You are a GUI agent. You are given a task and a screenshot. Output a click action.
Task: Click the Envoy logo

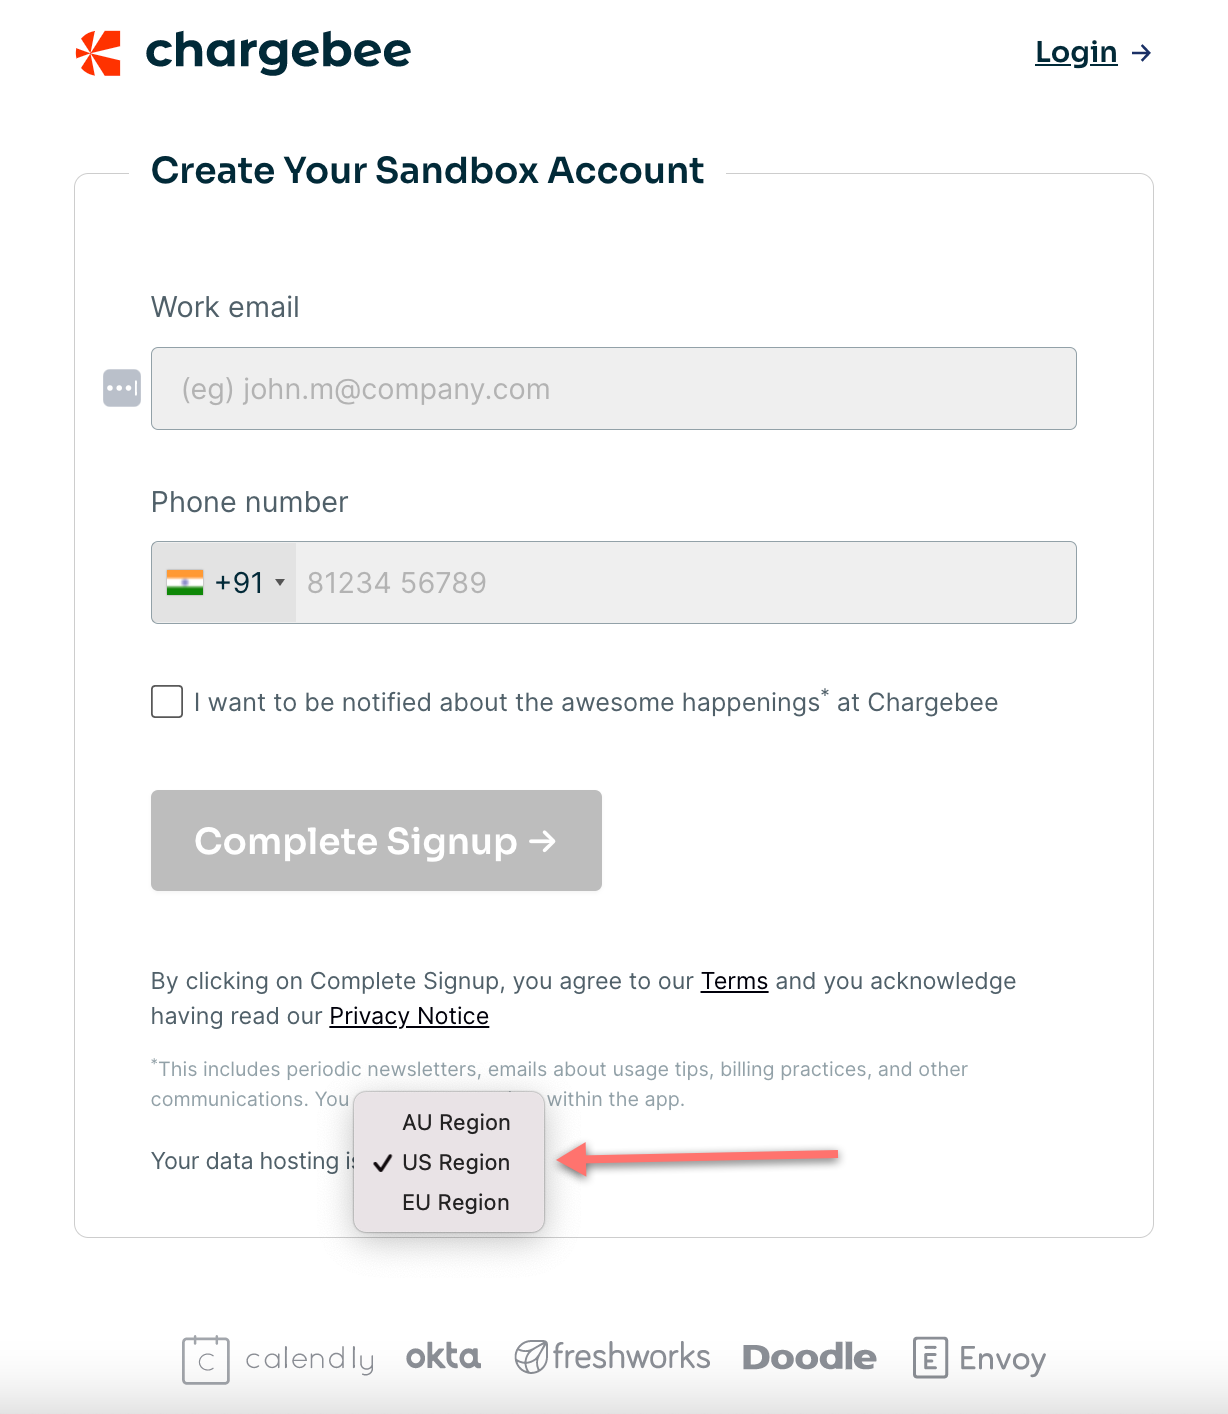point(979,1358)
